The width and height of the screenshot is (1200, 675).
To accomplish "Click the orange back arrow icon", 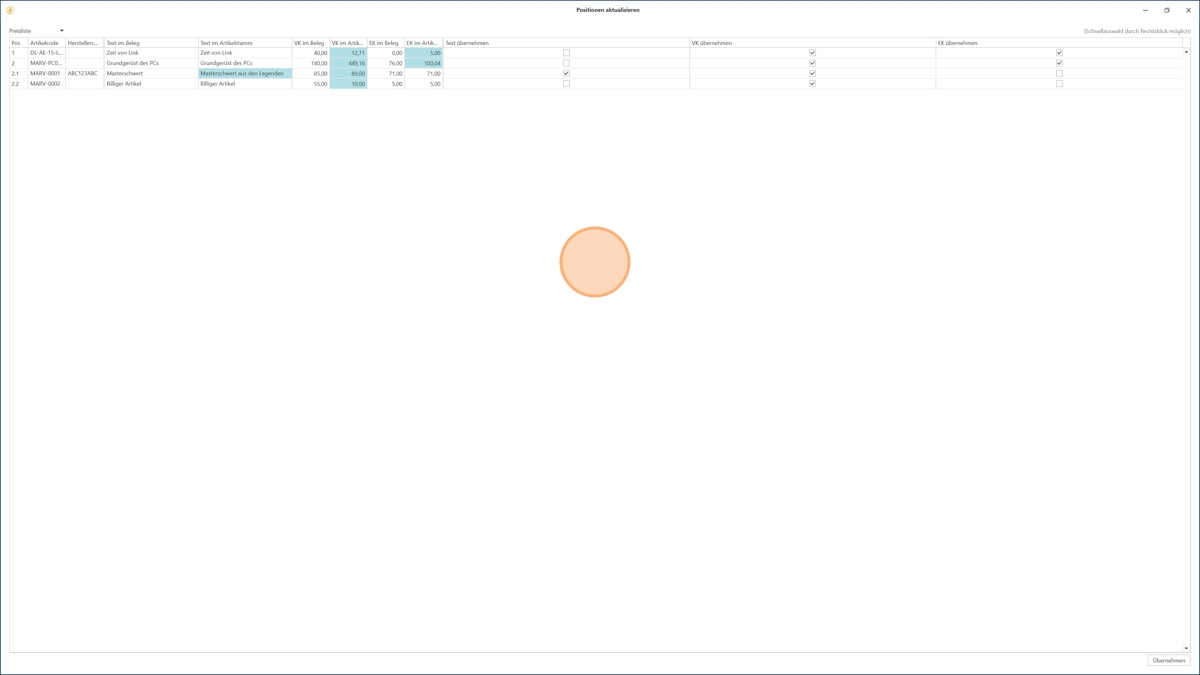I will [10, 10].
